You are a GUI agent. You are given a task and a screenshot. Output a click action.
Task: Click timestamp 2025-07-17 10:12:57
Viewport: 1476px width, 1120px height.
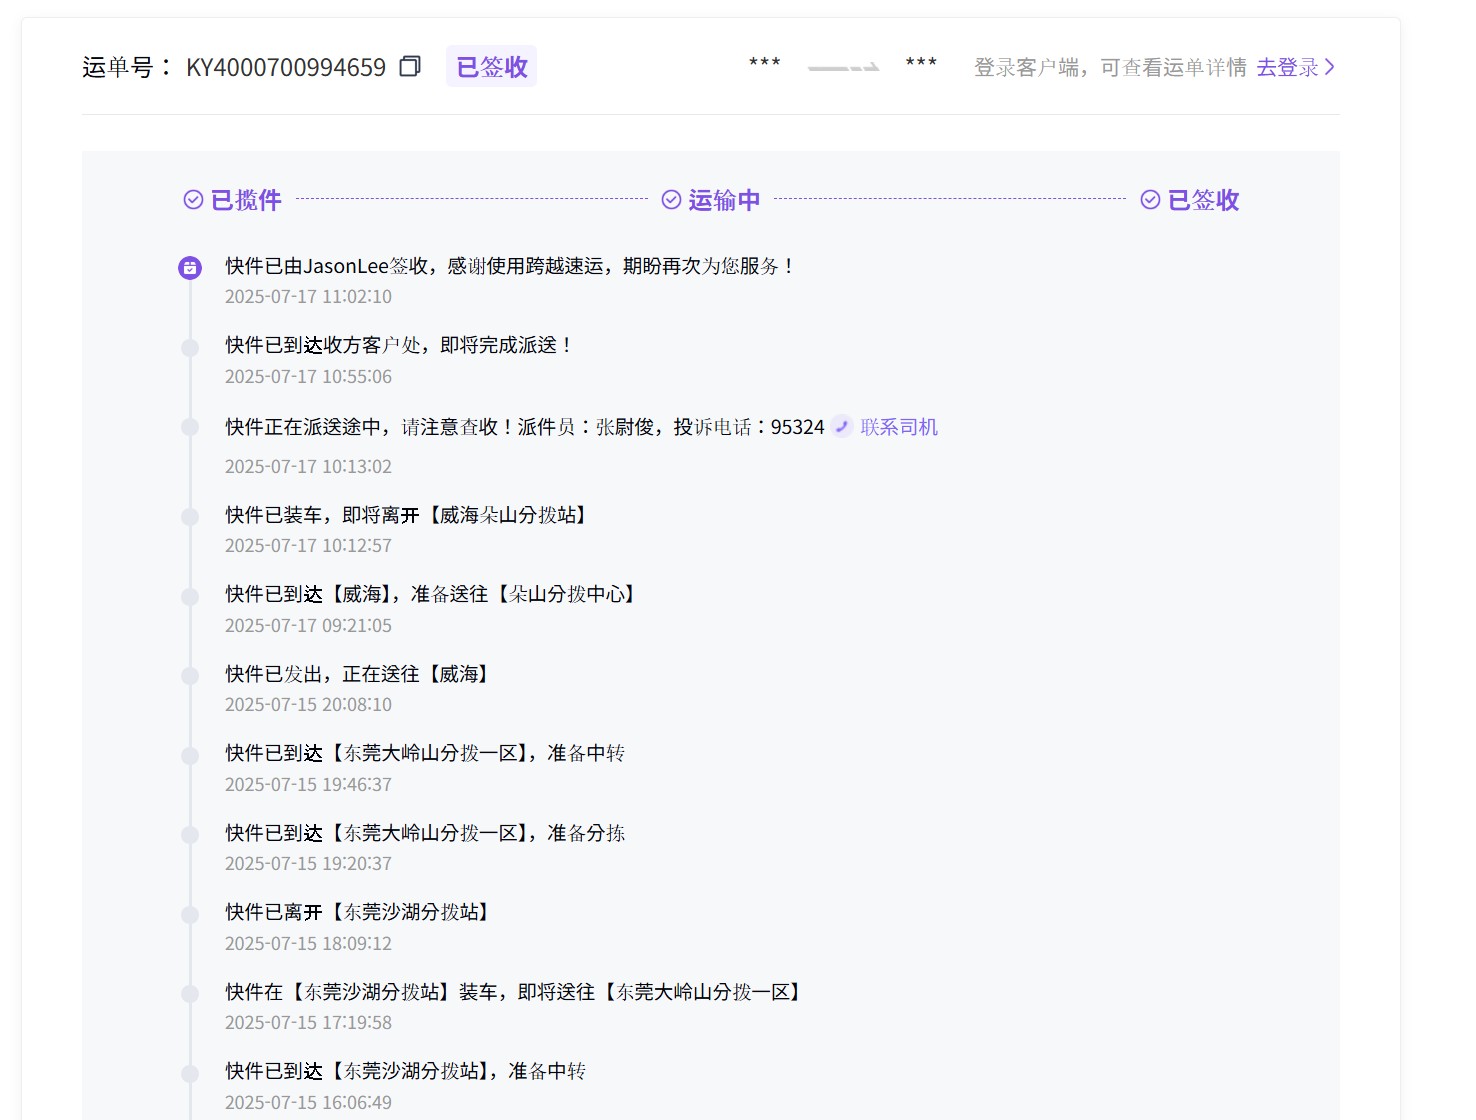[x=308, y=546]
